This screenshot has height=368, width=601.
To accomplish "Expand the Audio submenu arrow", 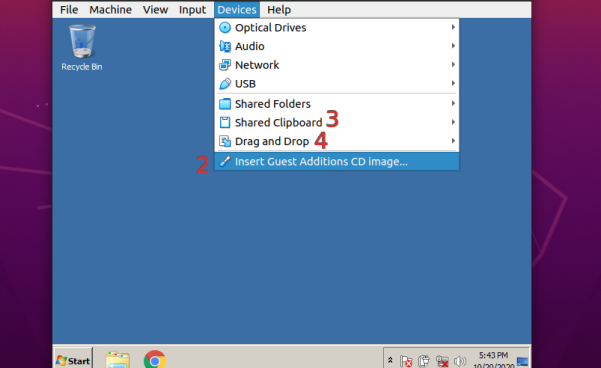I will pos(453,46).
